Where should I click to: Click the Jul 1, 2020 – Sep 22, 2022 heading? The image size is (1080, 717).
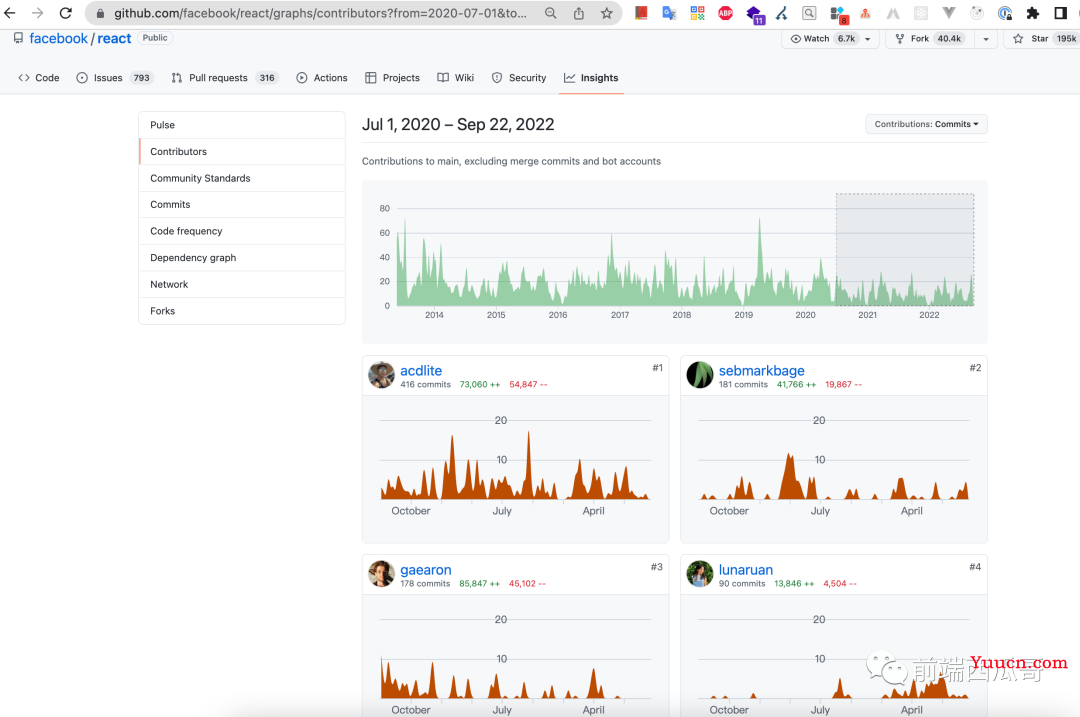pyautogui.click(x=458, y=125)
